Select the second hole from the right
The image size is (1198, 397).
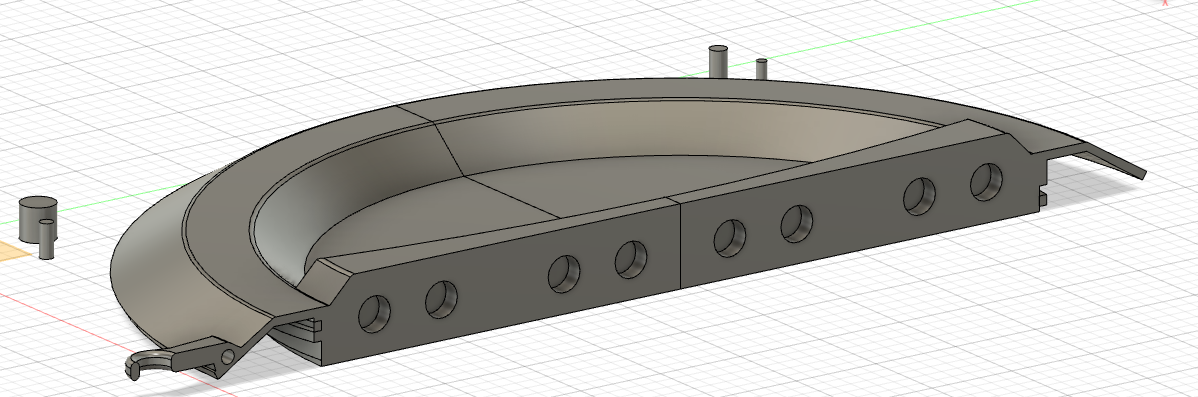919,196
